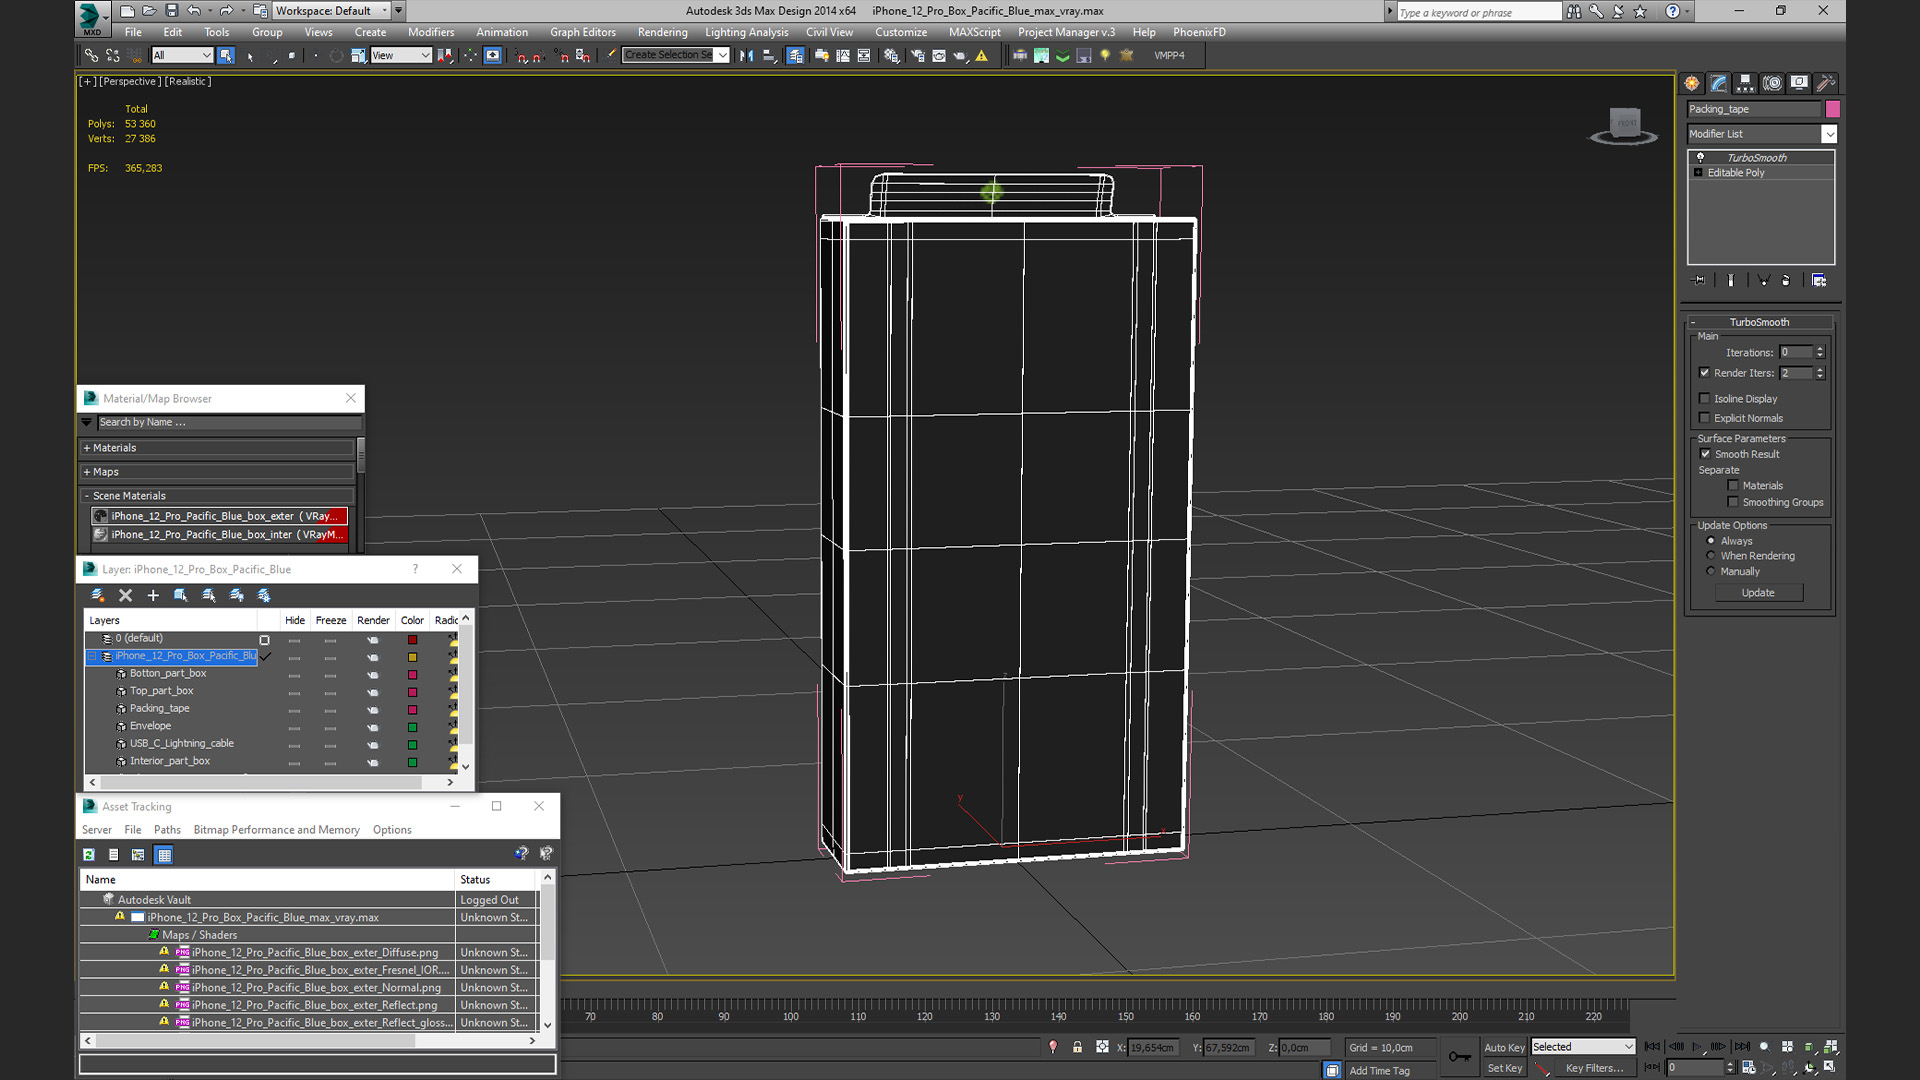Image resolution: width=1920 pixels, height=1080 pixels.
Task: Click the Auto Key button
Action: 1504,1047
